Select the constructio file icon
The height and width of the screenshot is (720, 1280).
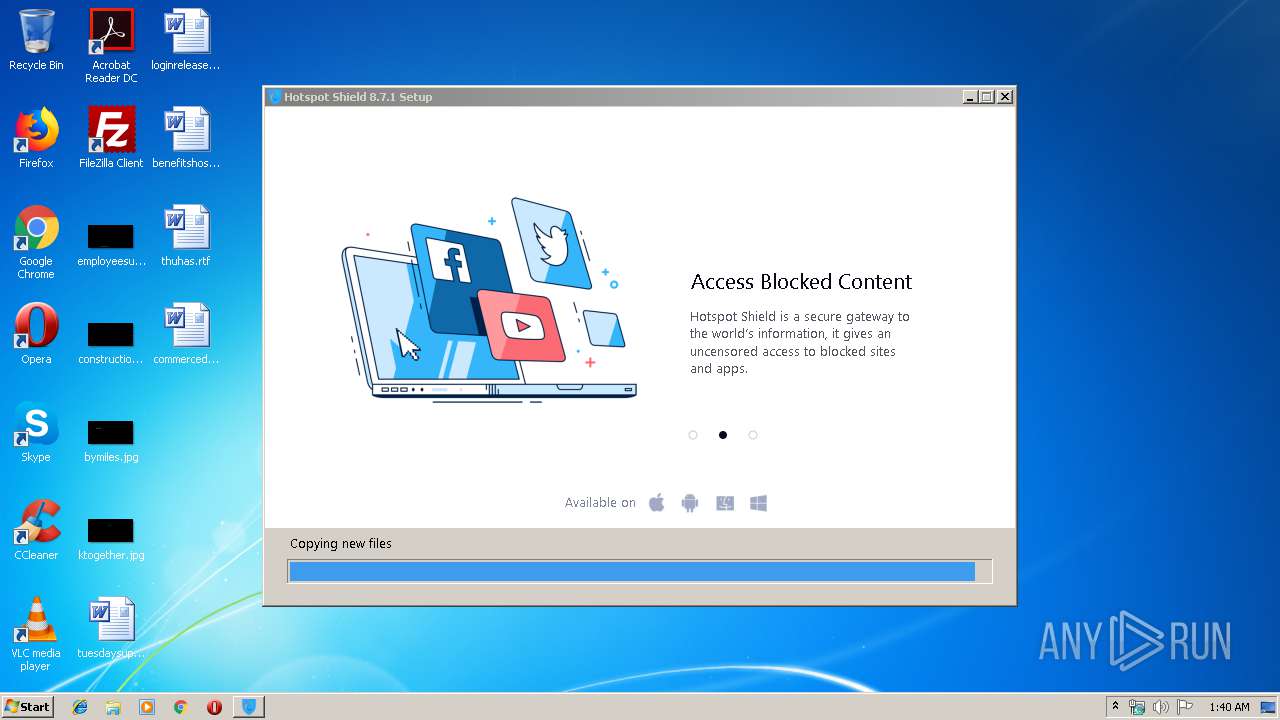111,342
